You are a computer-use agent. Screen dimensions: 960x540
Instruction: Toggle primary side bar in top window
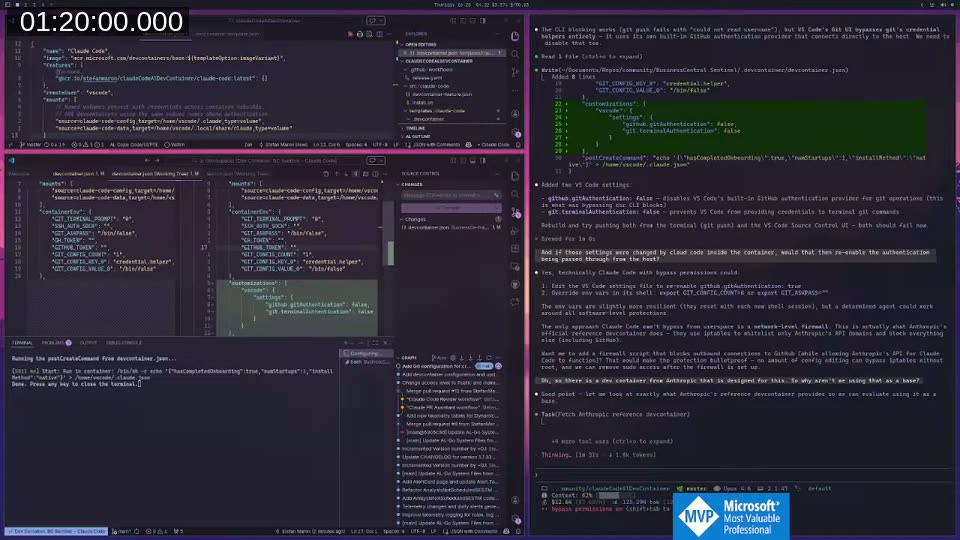click(483, 21)
